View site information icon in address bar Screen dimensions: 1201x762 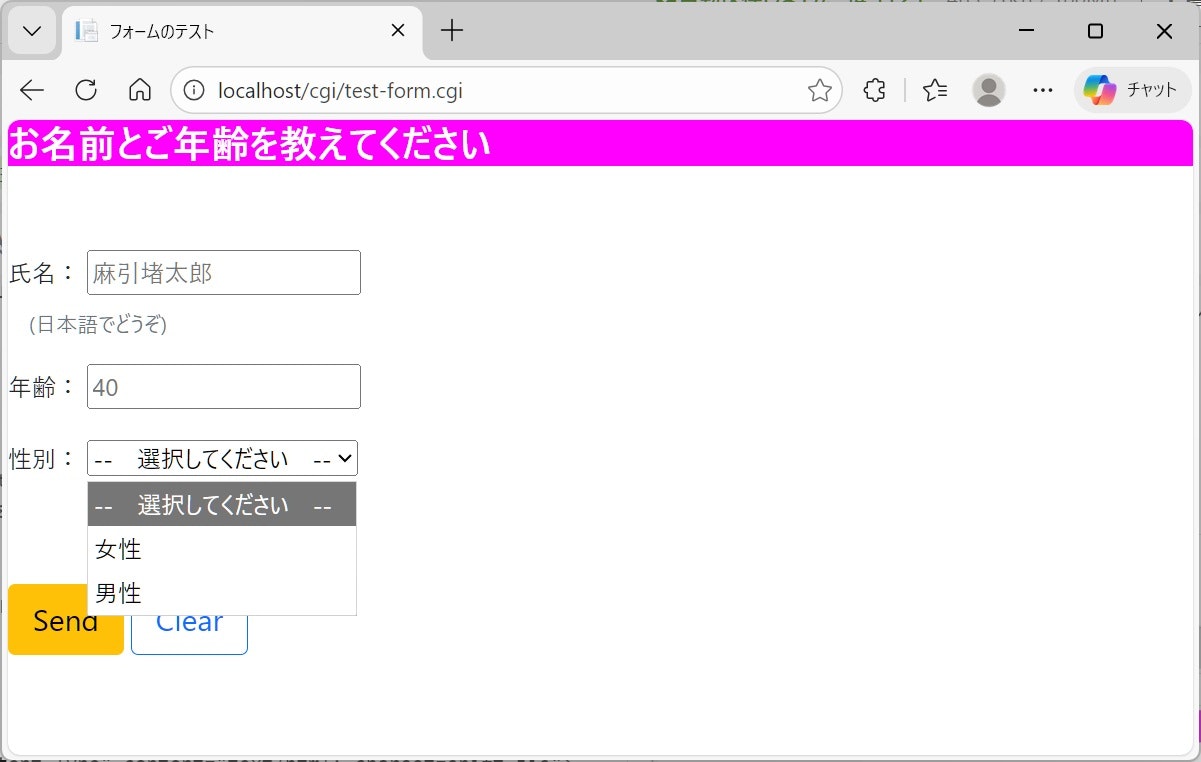point(194,91)
